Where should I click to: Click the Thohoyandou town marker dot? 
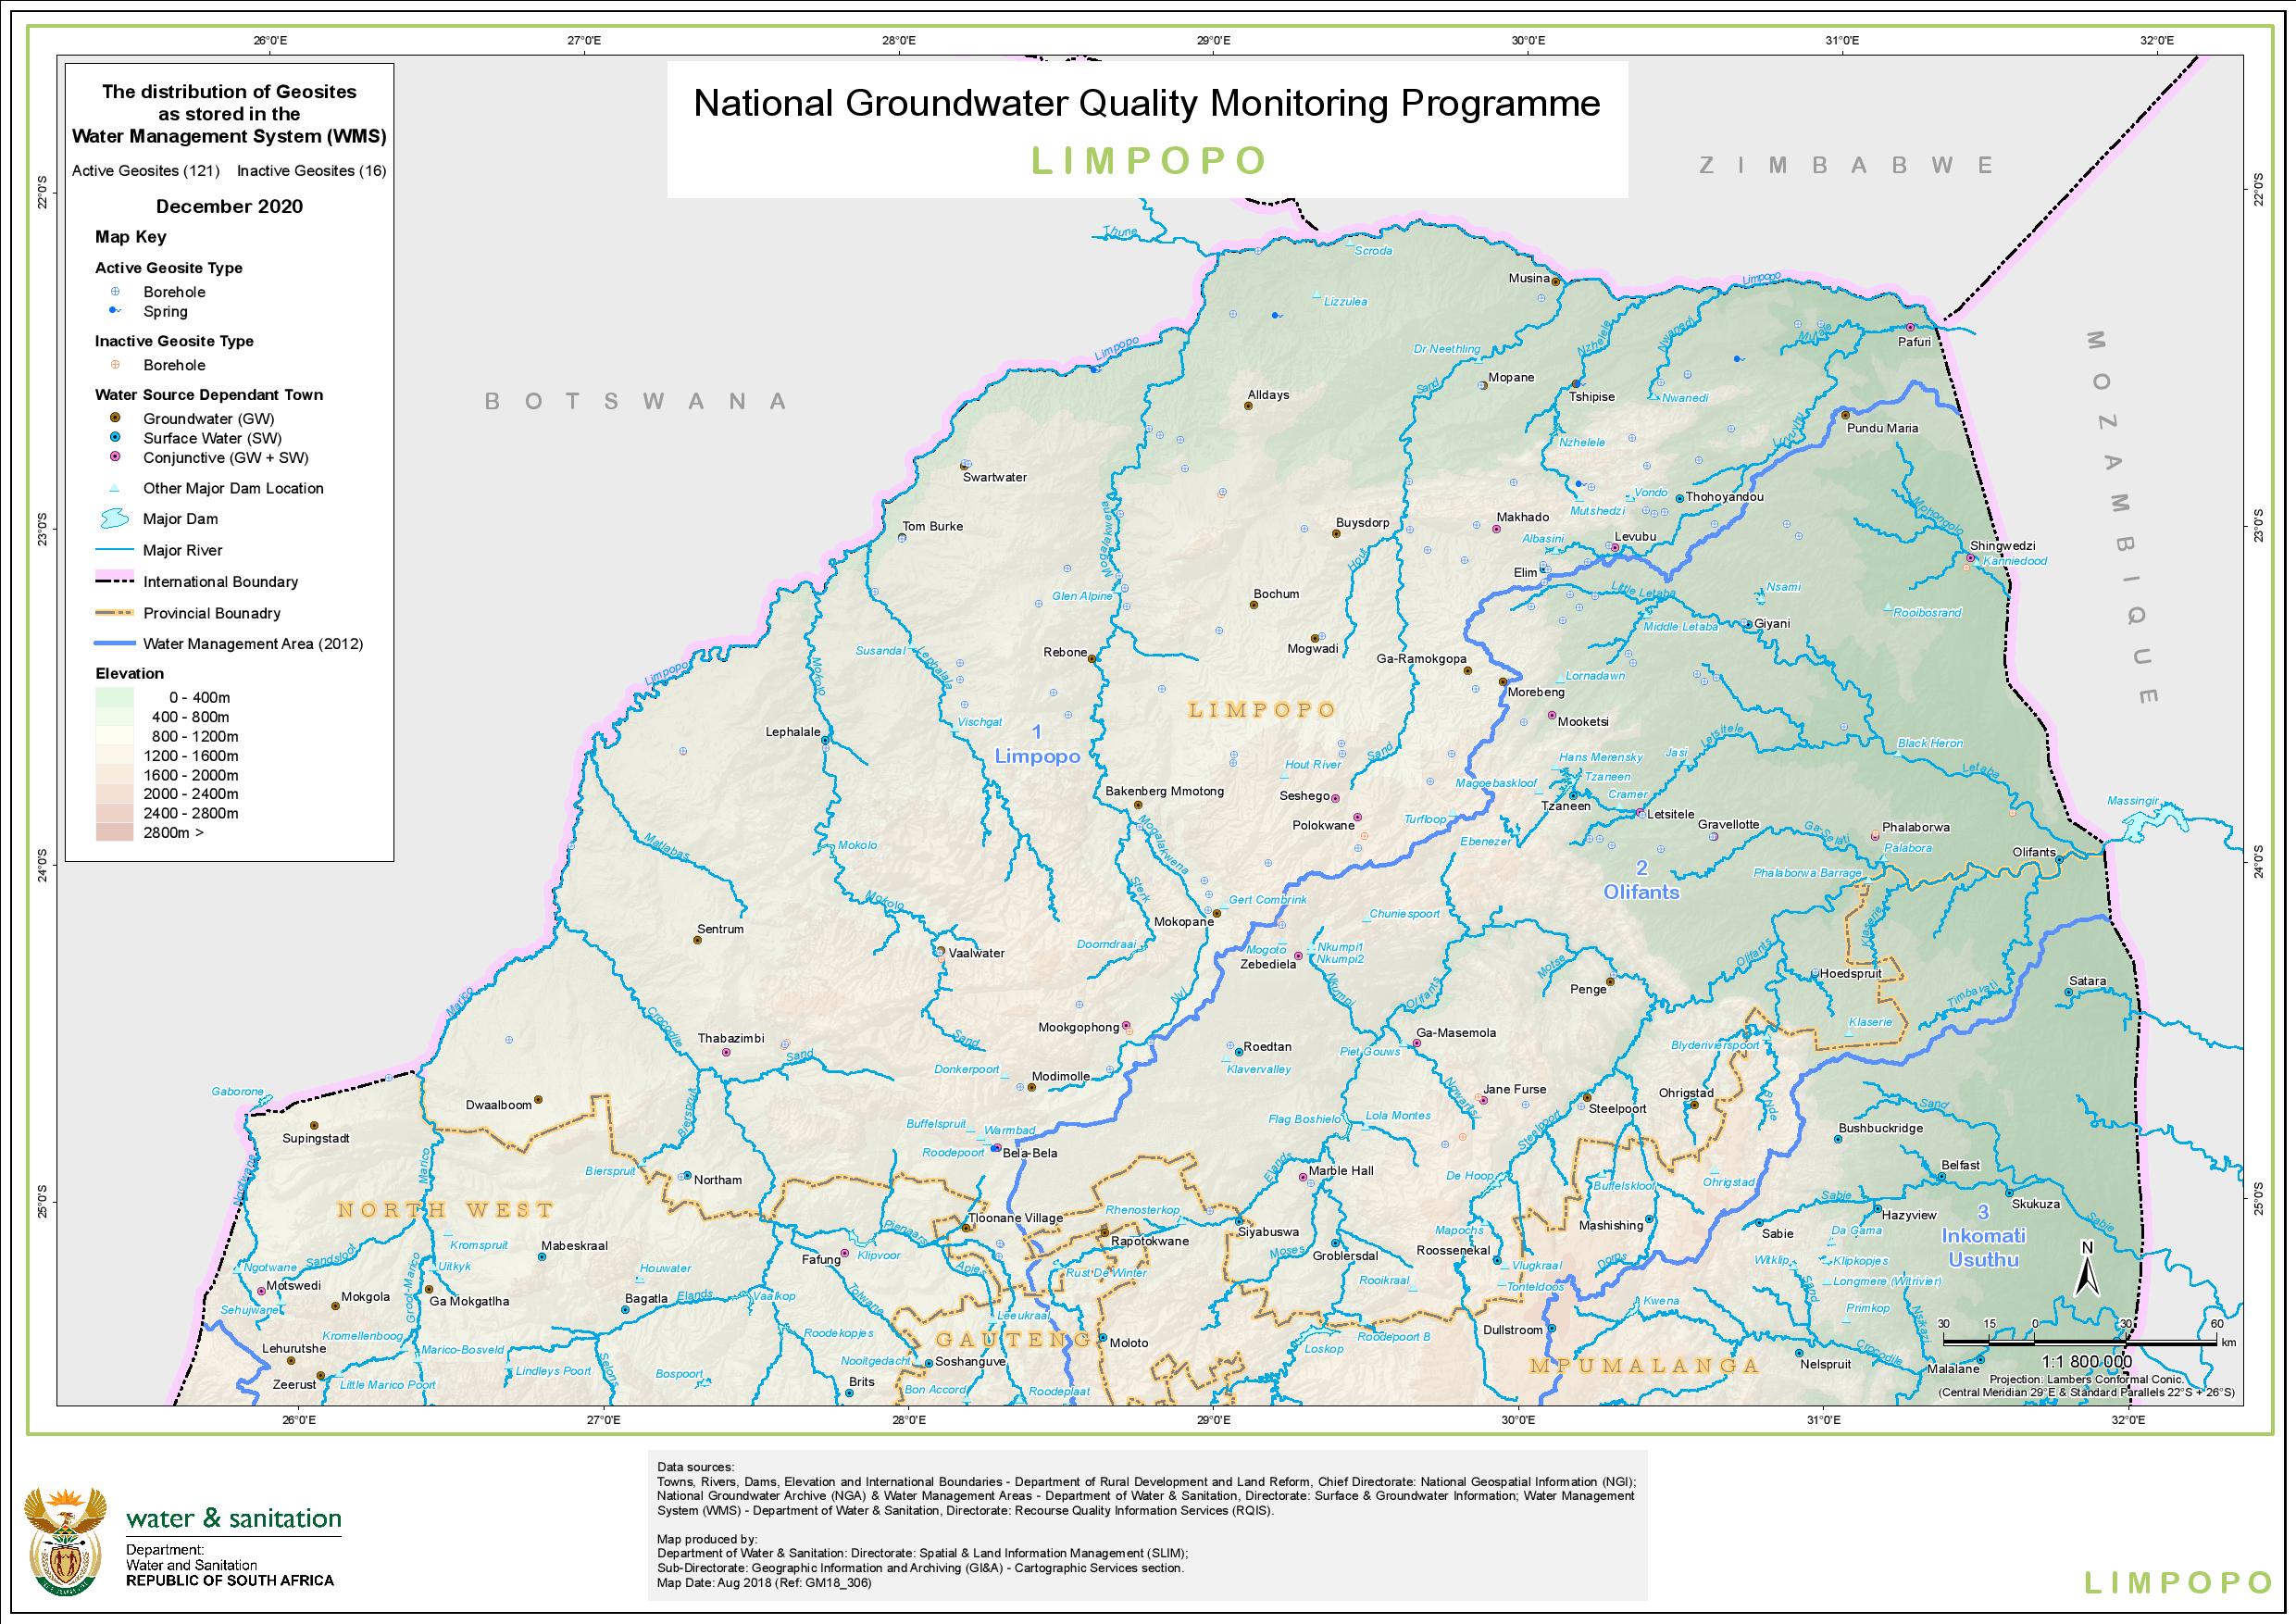pos(1679,498)
